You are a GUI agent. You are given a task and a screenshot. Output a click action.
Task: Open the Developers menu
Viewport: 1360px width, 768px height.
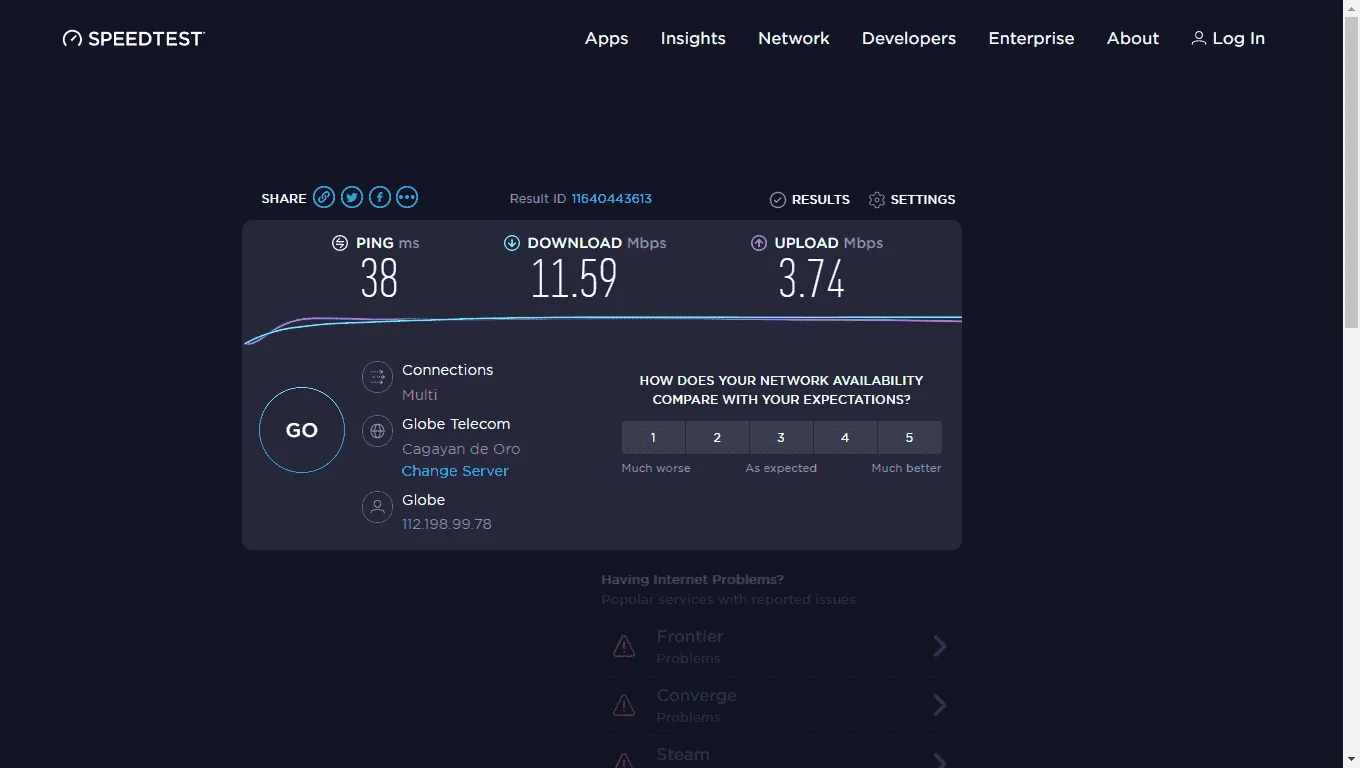(909, 38)
